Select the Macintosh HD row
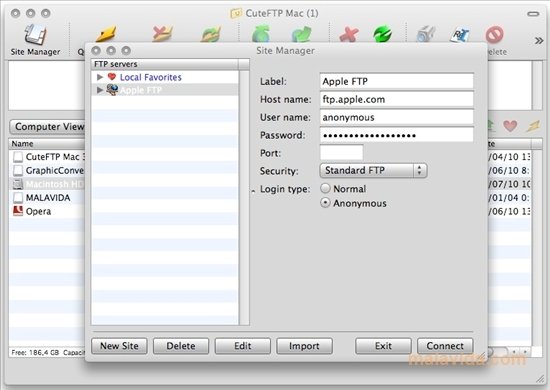The height and width of the screenshot is (390, 550). coord(47,184)
